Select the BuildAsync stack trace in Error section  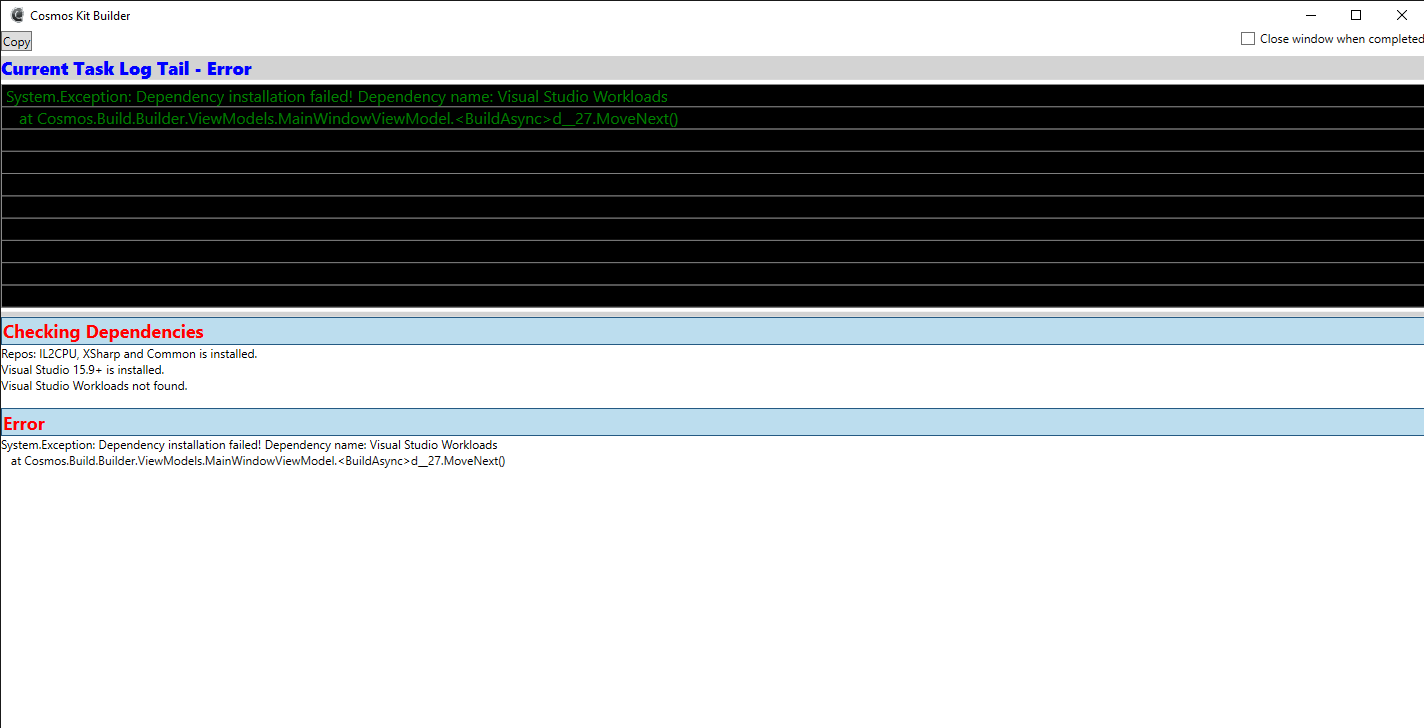(258, 460)
